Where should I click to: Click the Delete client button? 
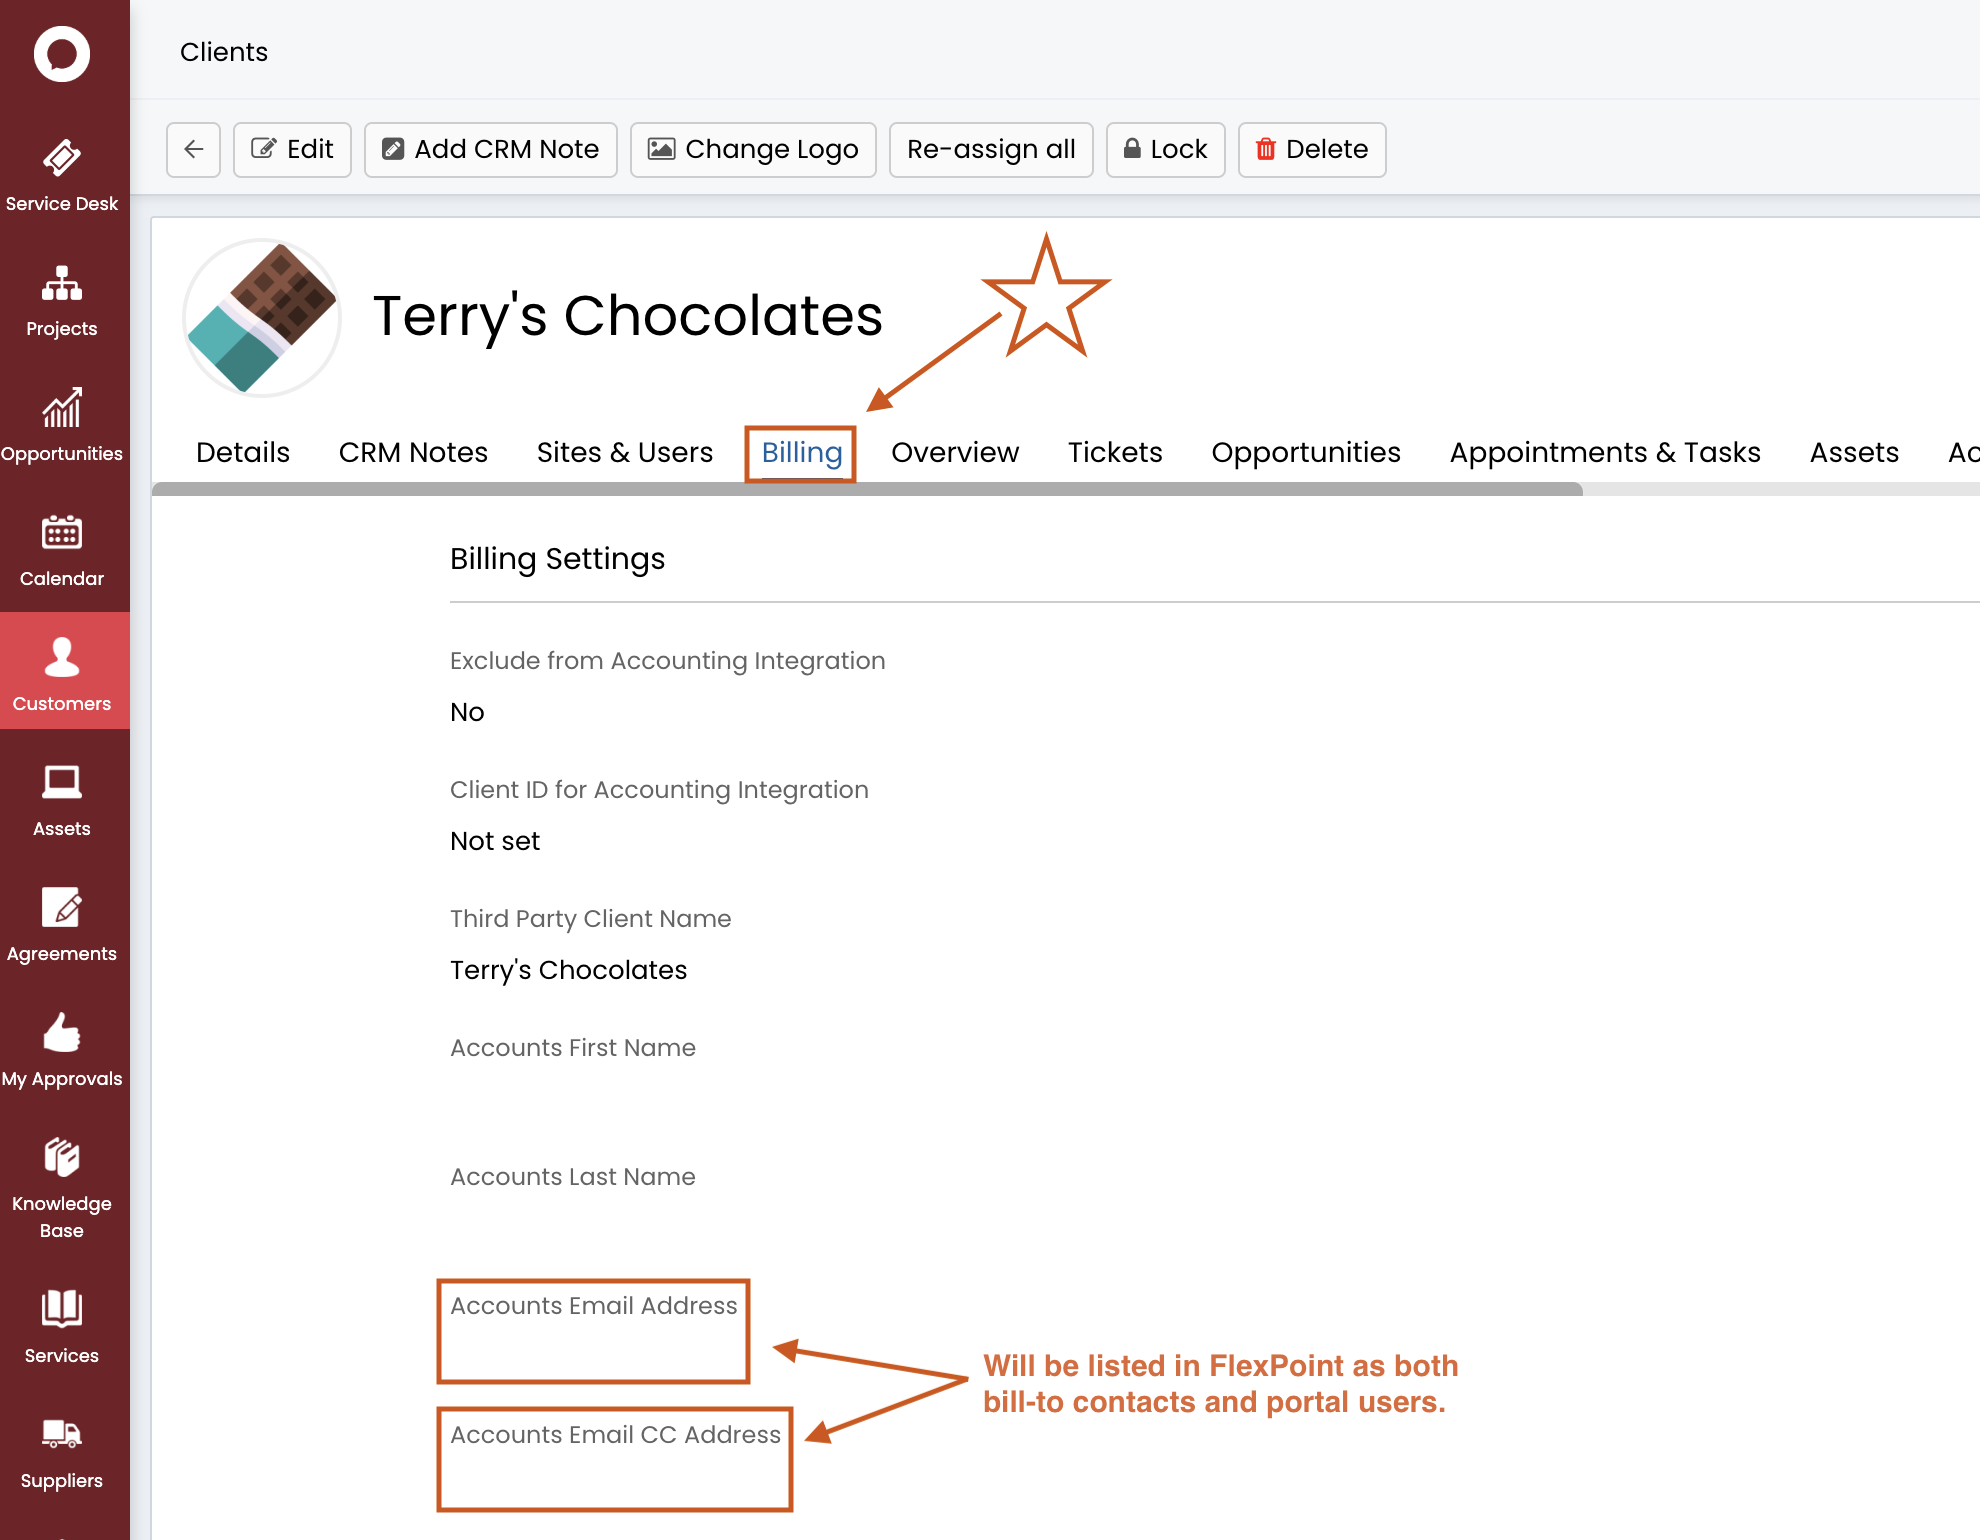(x=1312, y=150)
